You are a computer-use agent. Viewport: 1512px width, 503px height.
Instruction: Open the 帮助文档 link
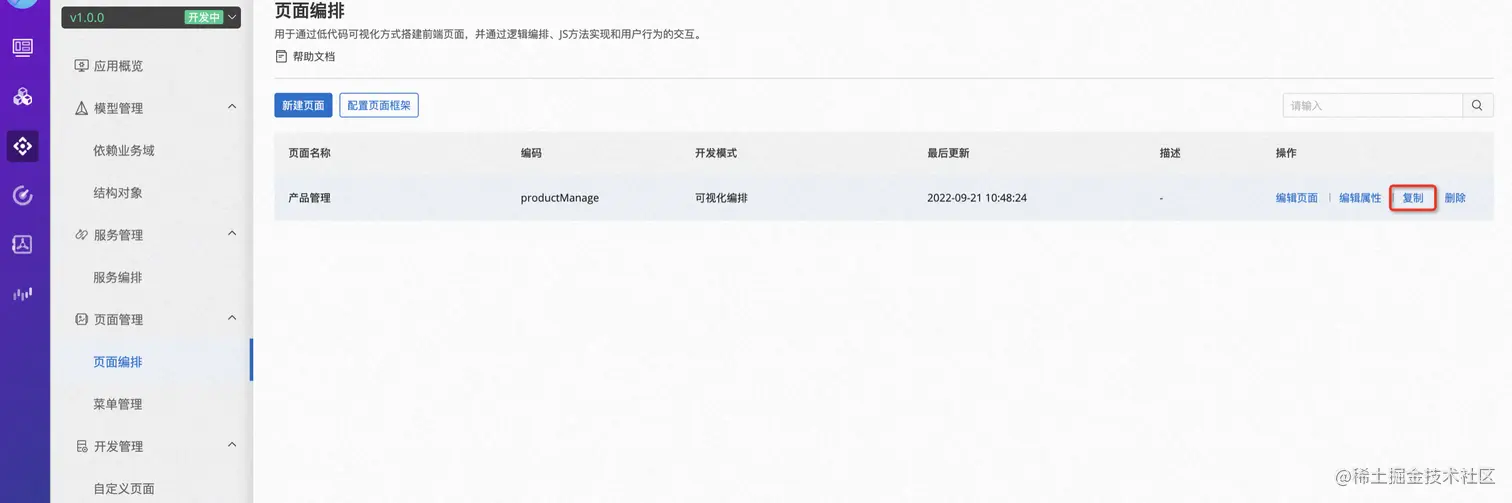pyautogui.click(x=314, y=57)
